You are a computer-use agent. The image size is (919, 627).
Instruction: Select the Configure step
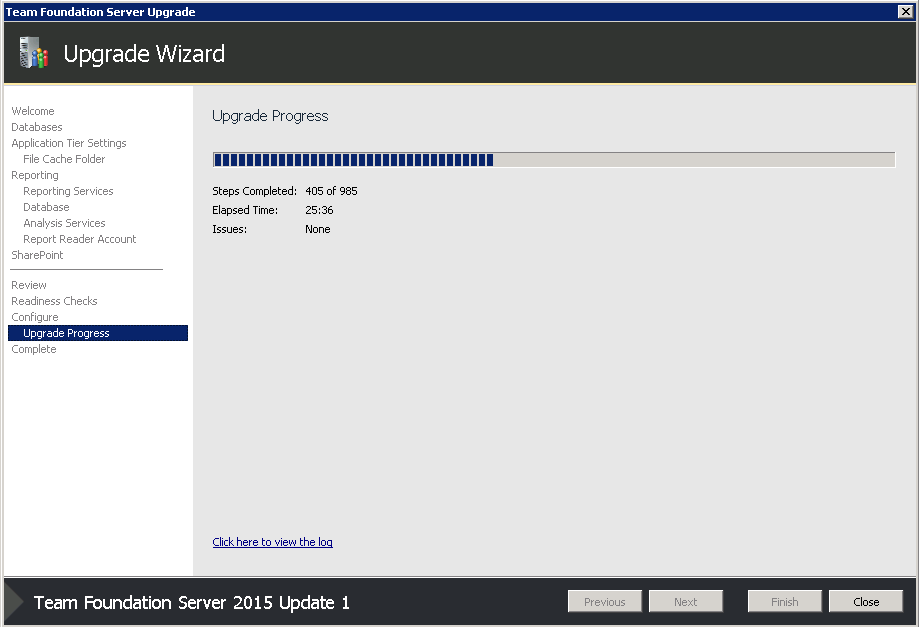(x=35, y=317)
